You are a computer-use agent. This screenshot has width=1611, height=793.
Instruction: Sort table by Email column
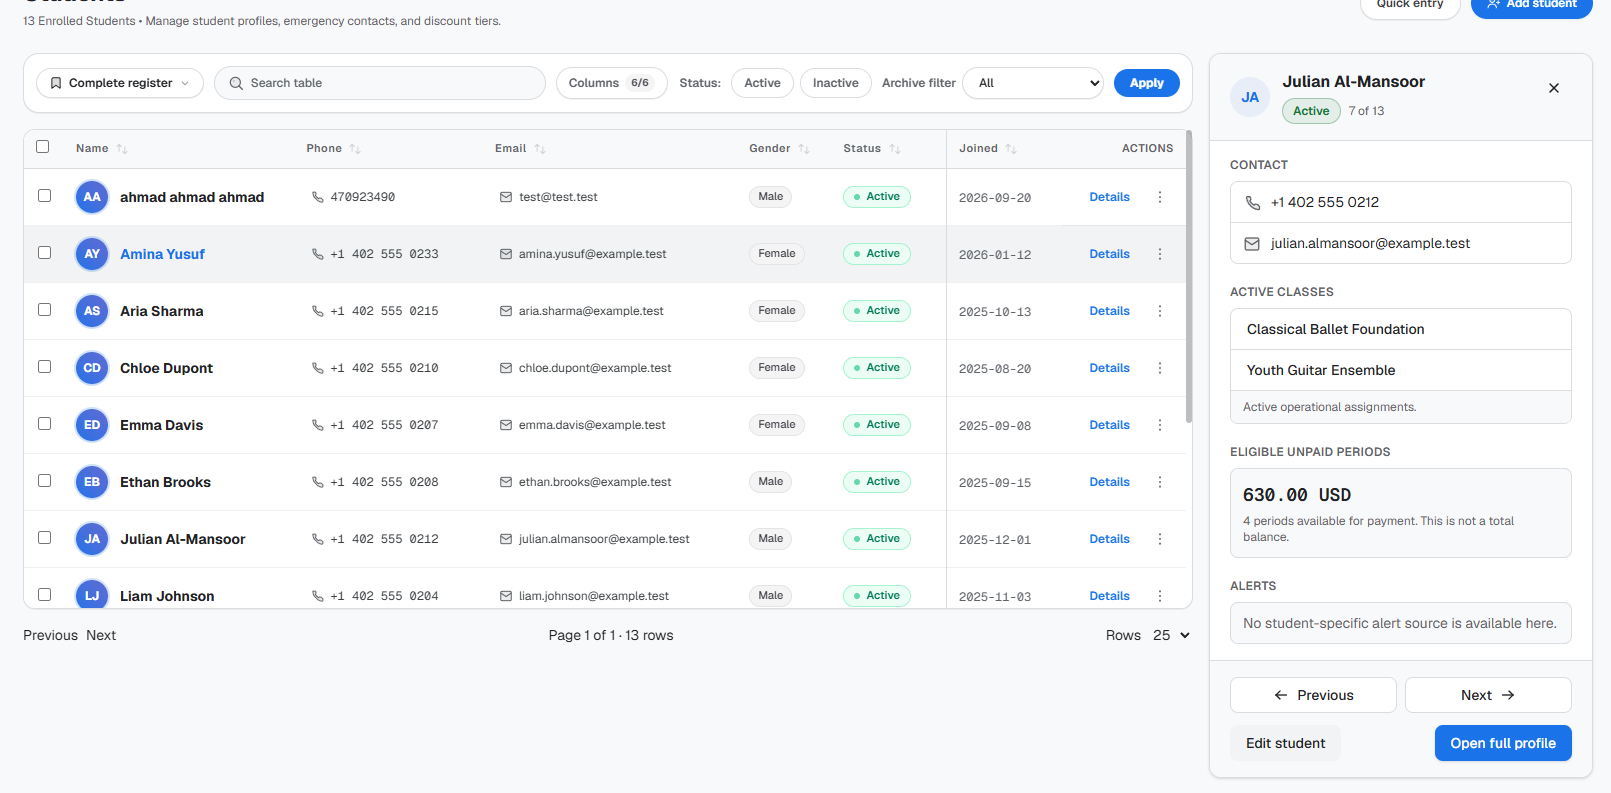point(520,149)
